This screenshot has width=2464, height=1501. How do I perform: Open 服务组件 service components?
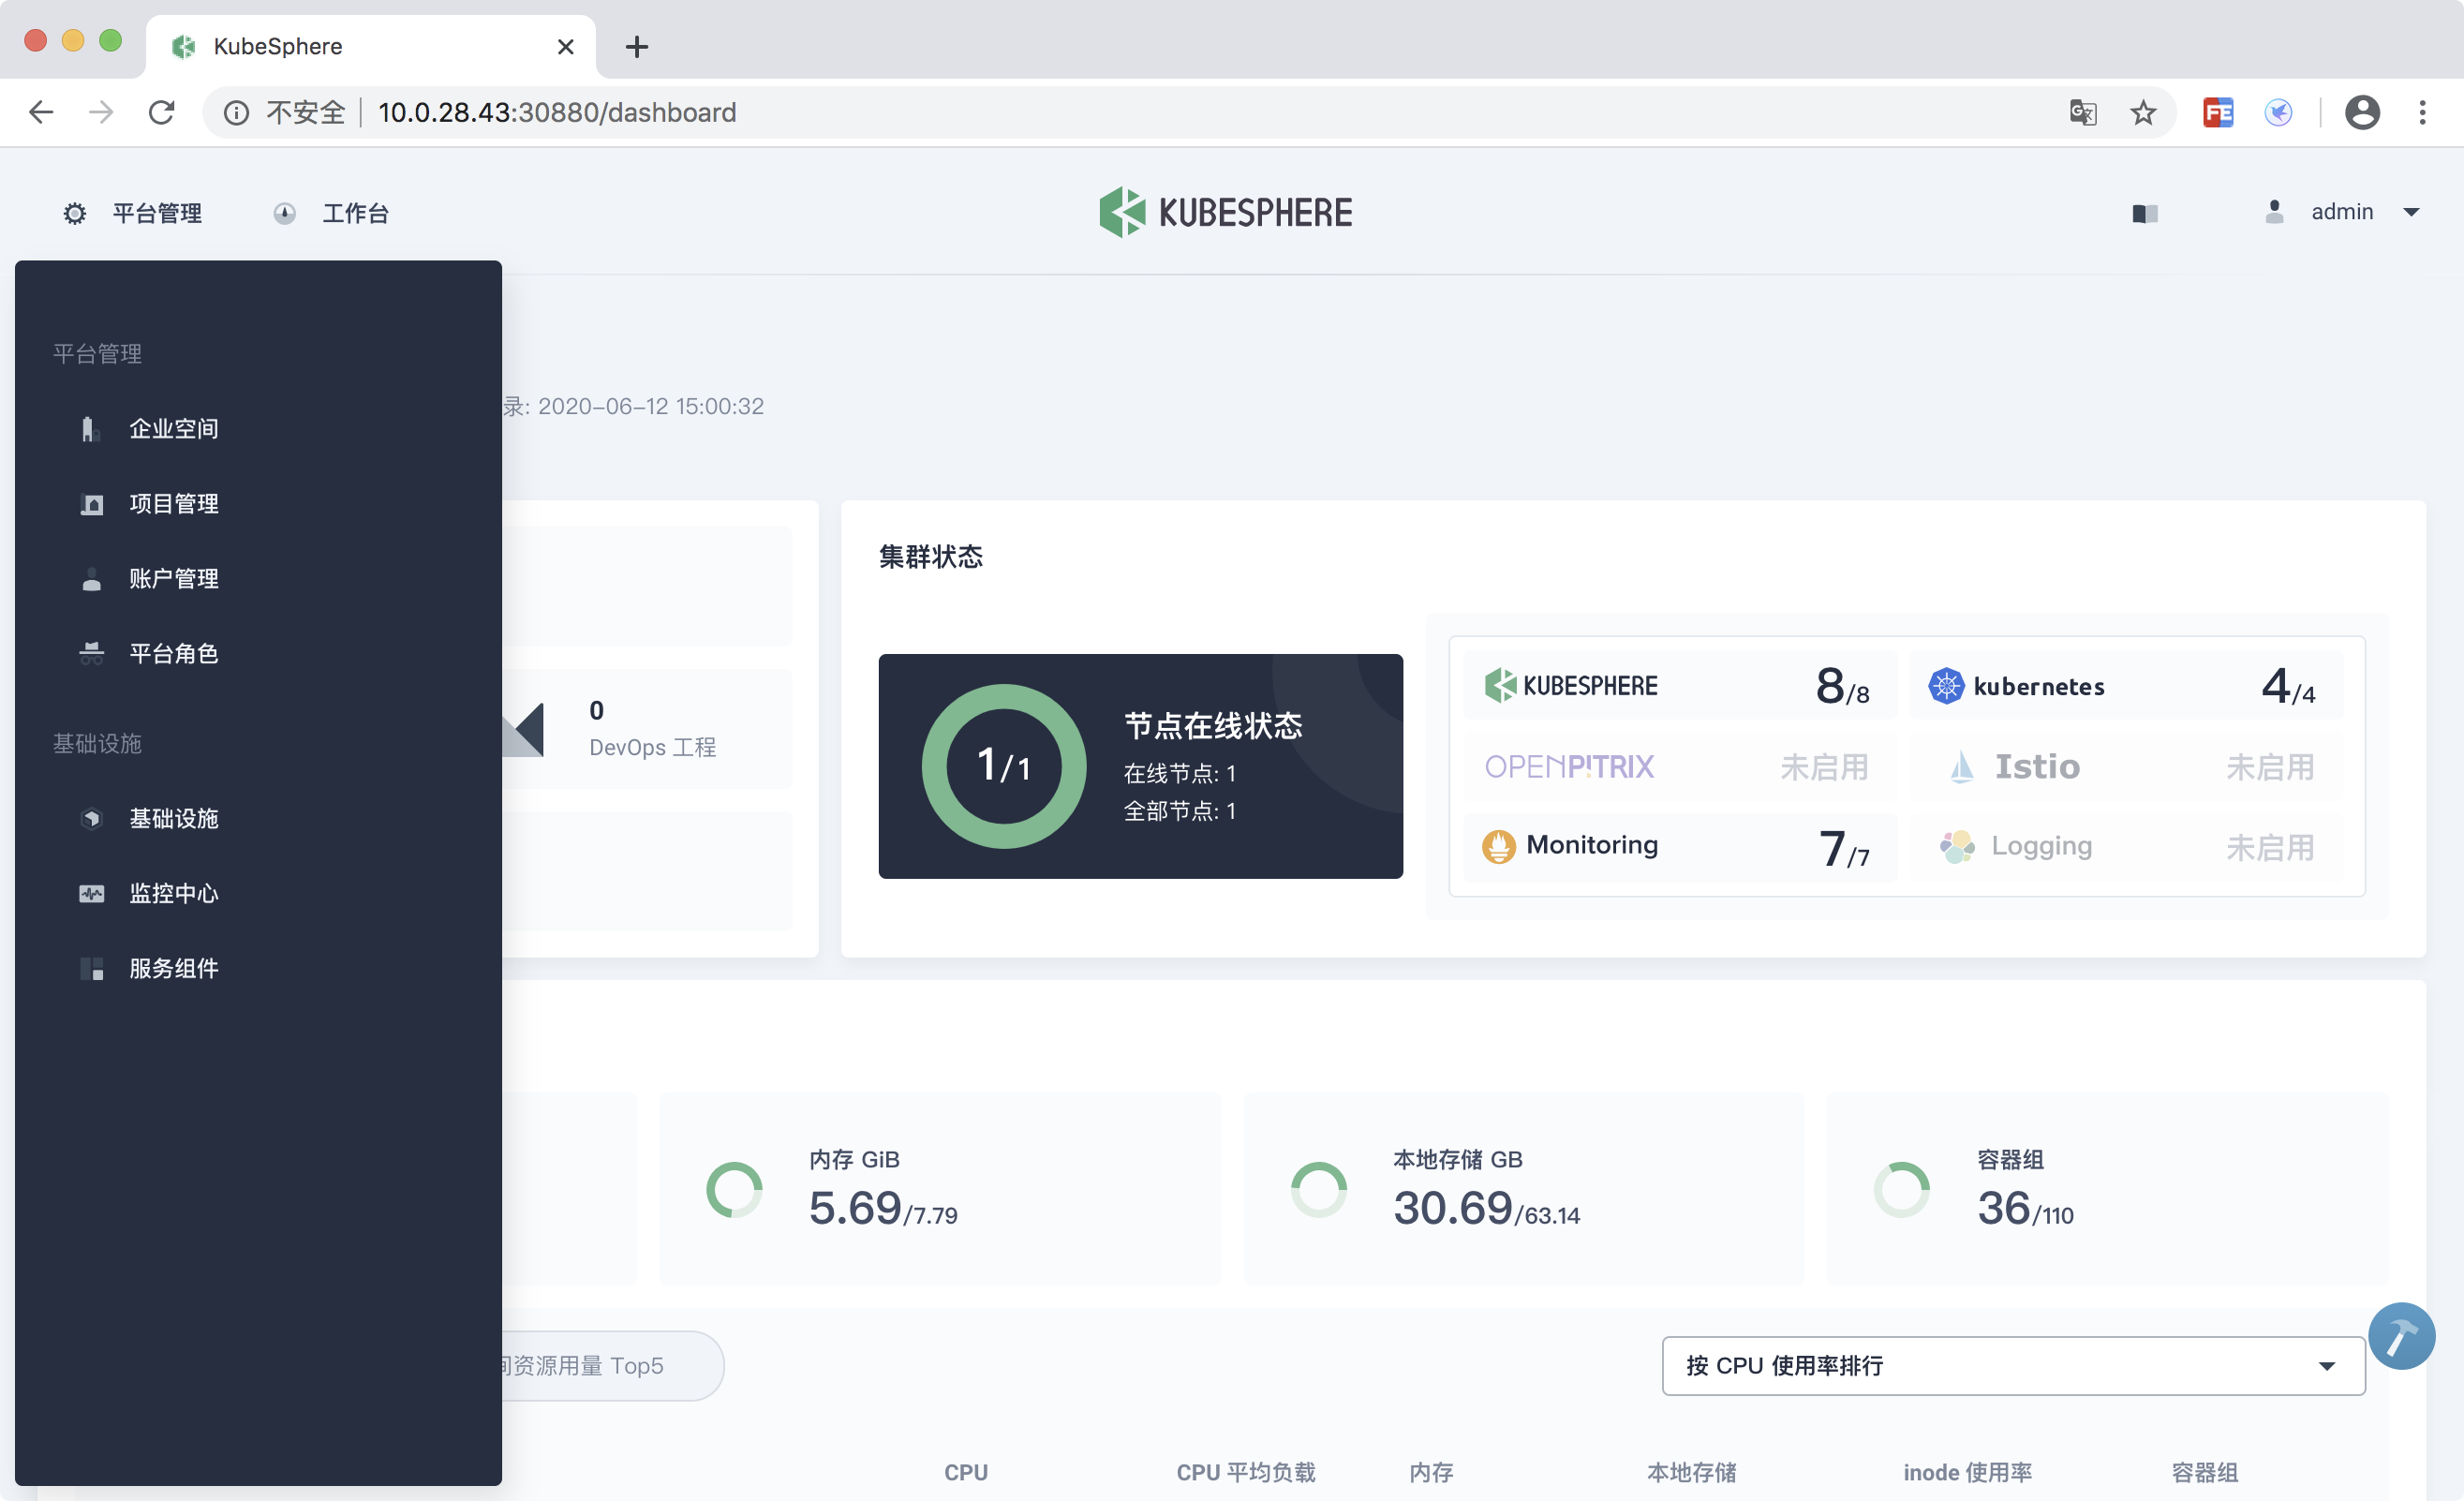[173, 969]
